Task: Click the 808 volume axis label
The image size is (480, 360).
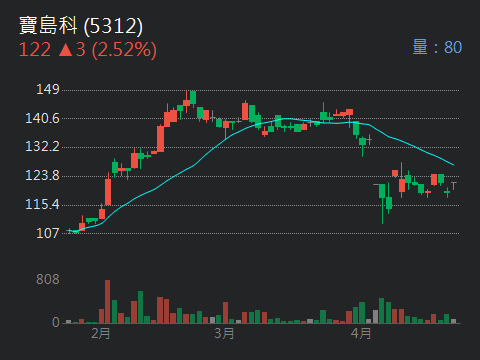Action: (48, 279)
